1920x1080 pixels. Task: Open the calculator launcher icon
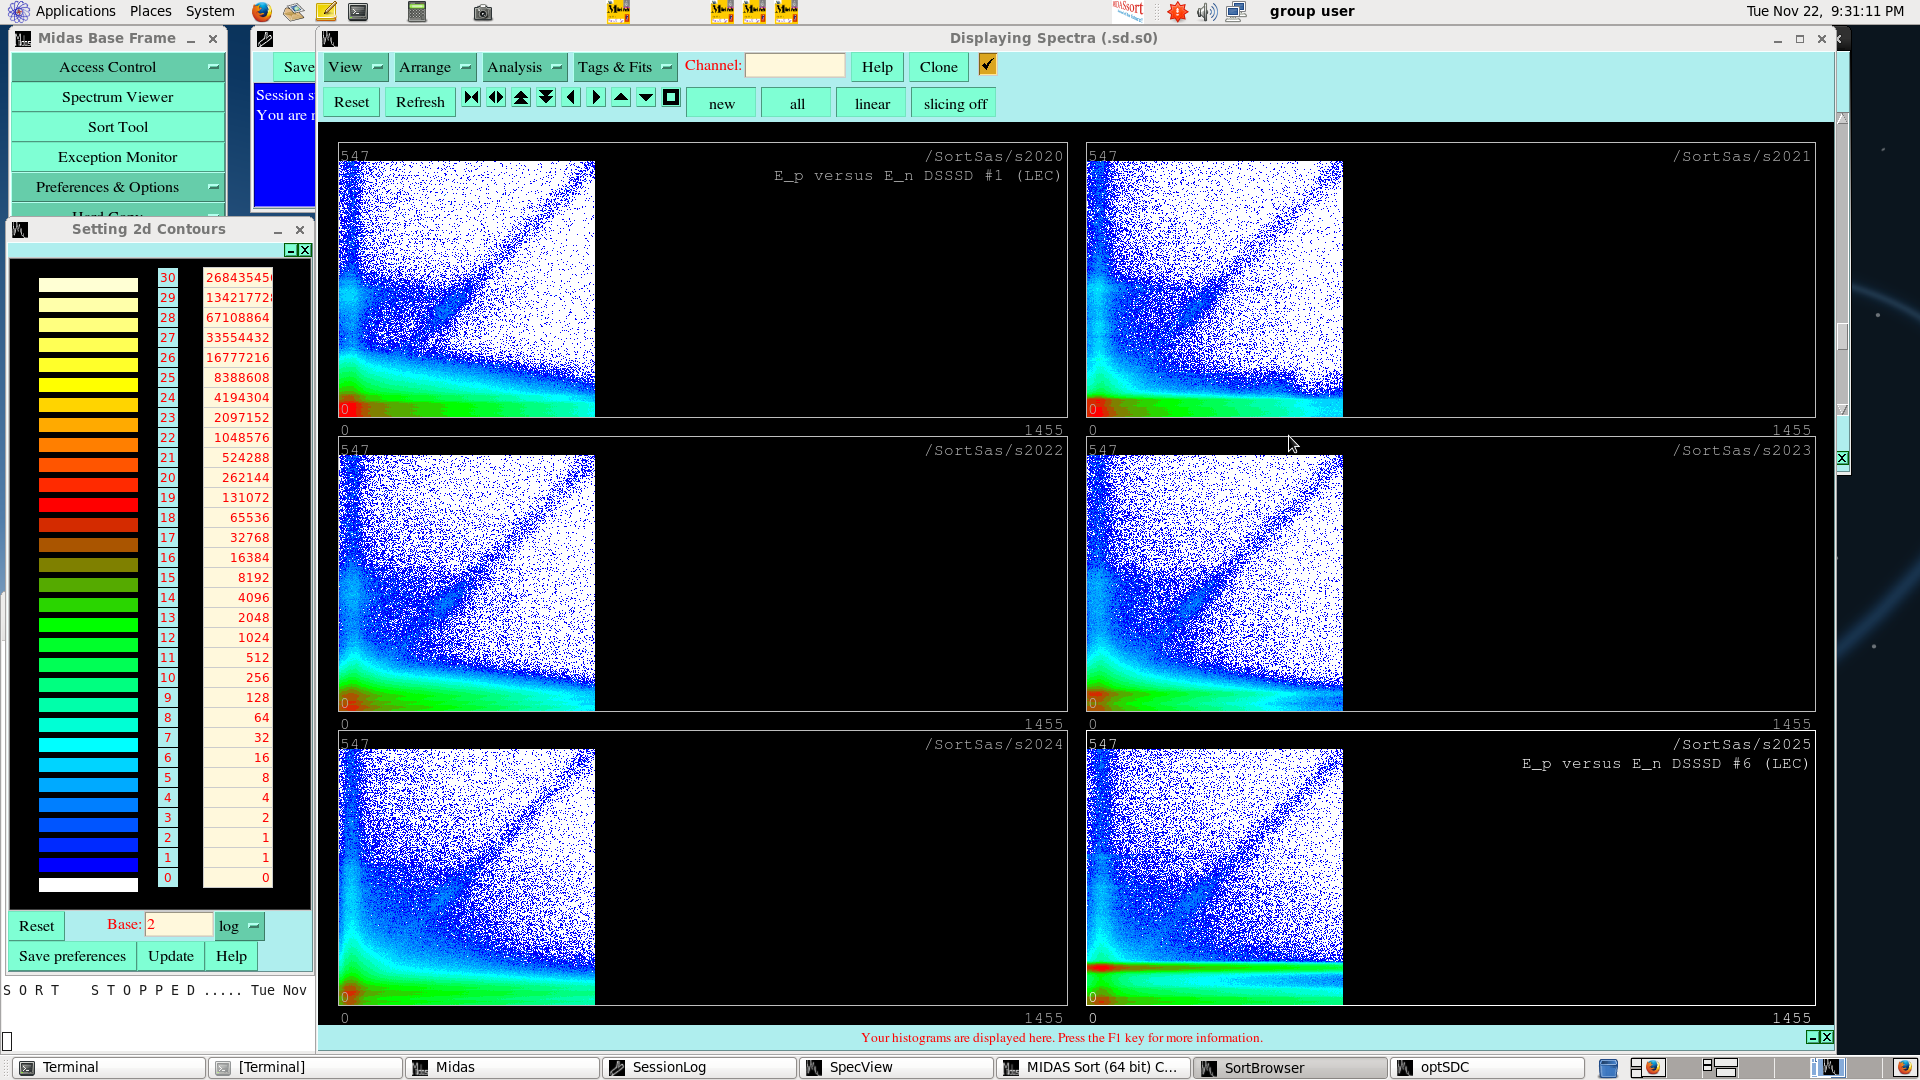click(417, 12)
